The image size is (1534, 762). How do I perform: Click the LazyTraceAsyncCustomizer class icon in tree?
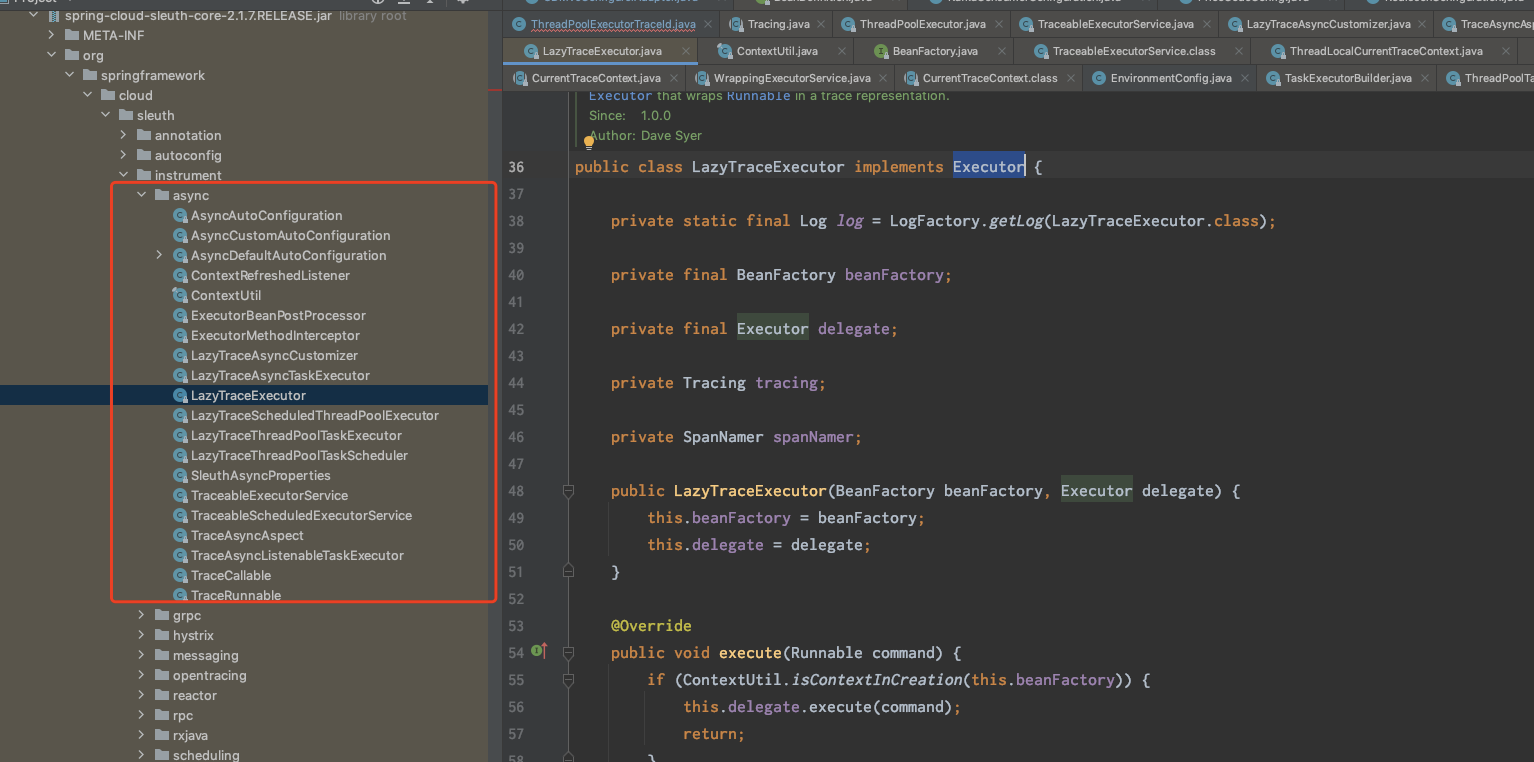(180, 356)
